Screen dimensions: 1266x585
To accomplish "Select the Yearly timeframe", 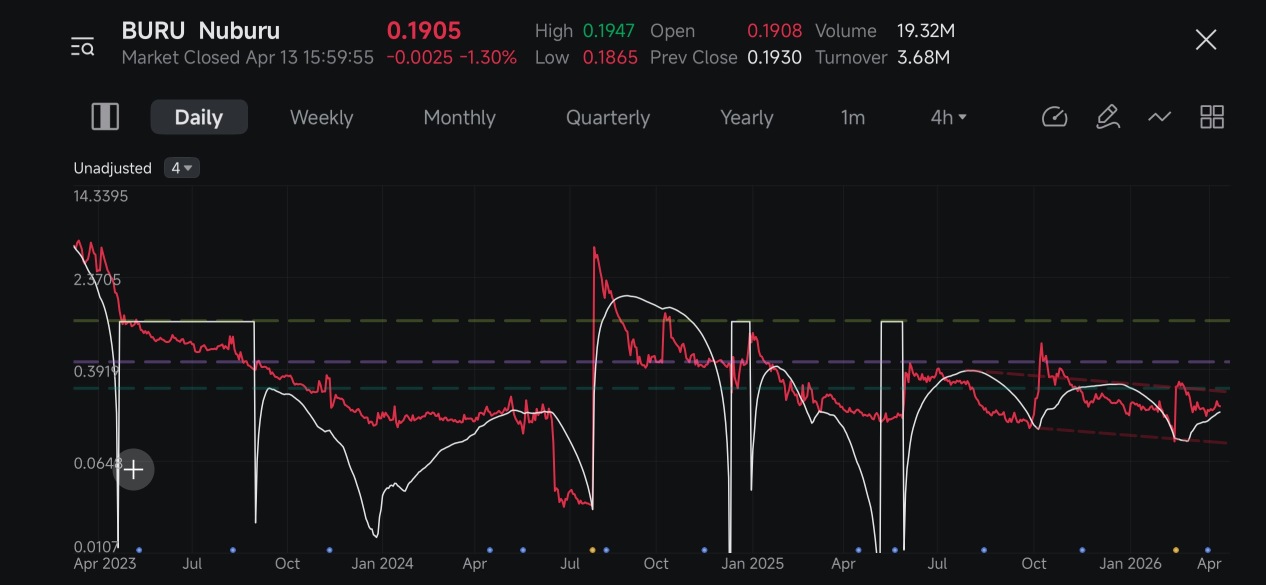I will [747, 117].
